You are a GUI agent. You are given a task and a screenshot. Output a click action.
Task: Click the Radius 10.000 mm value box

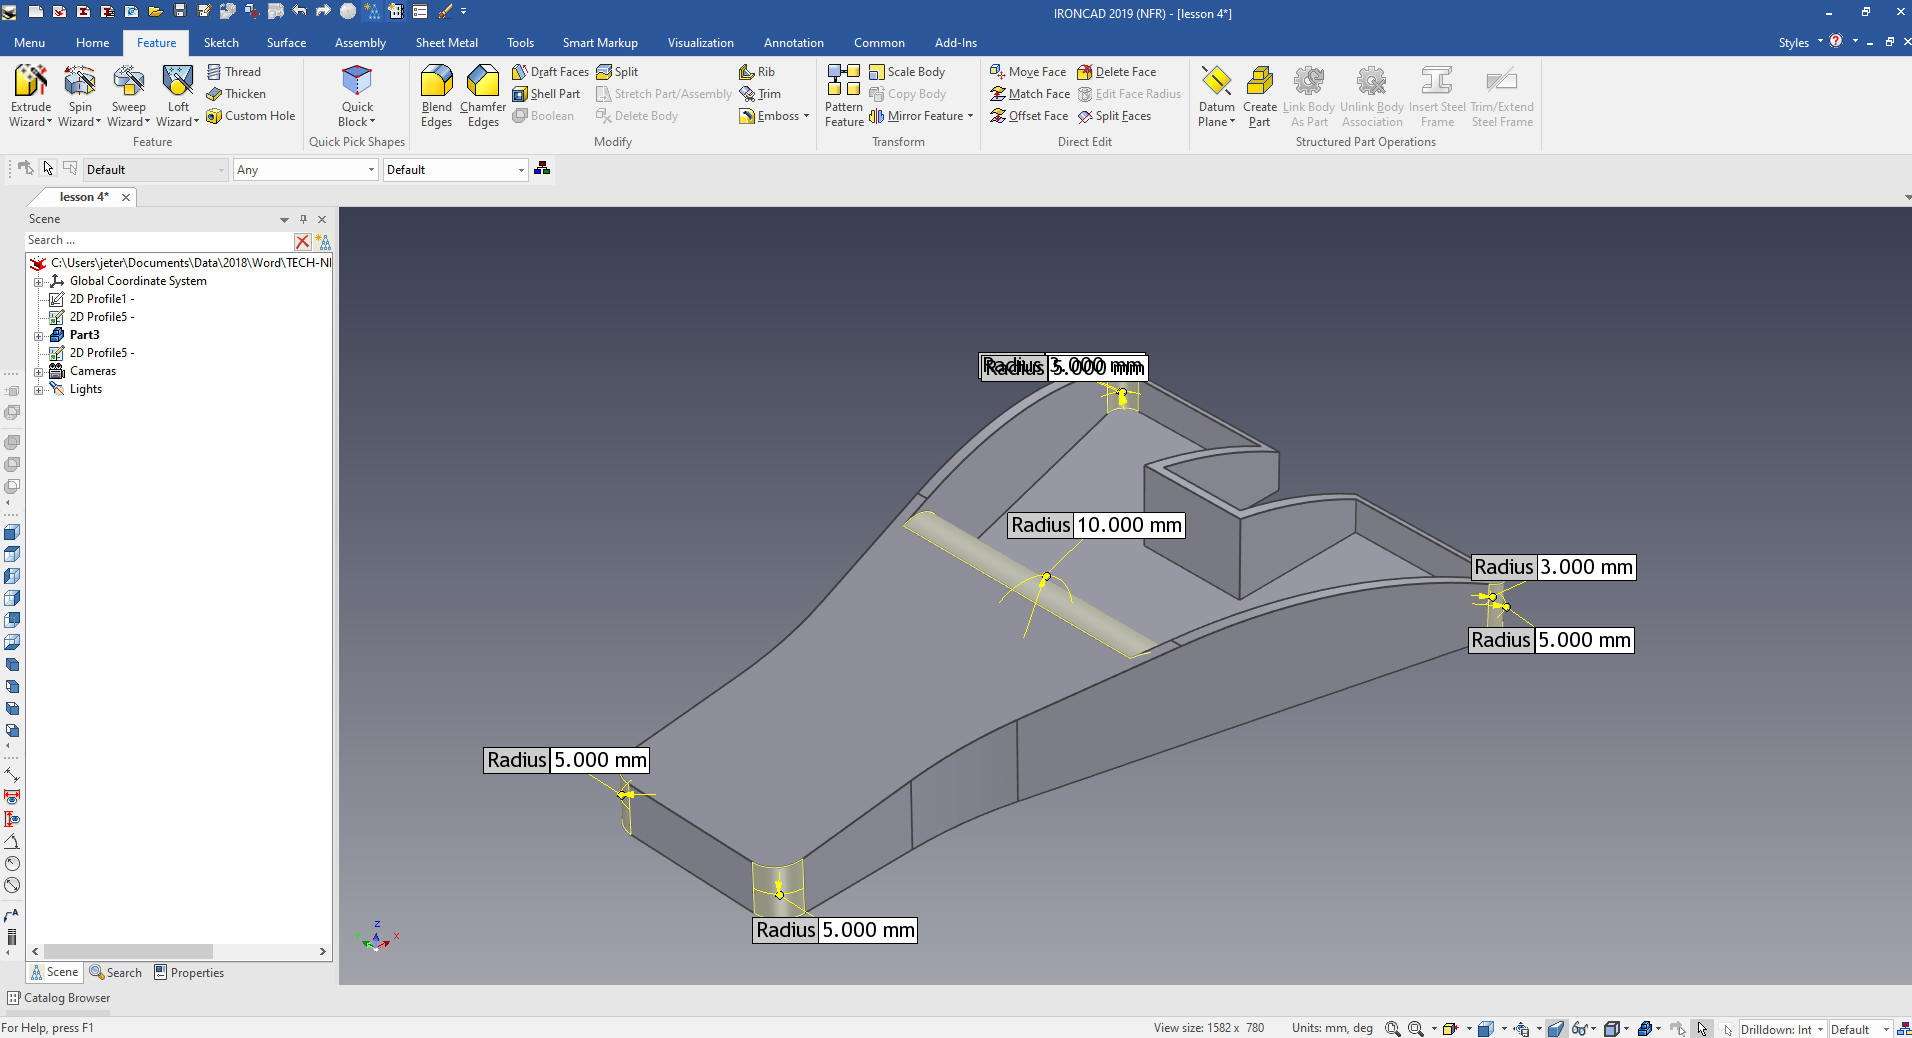pyautogui.click(x=1128, y=525)
